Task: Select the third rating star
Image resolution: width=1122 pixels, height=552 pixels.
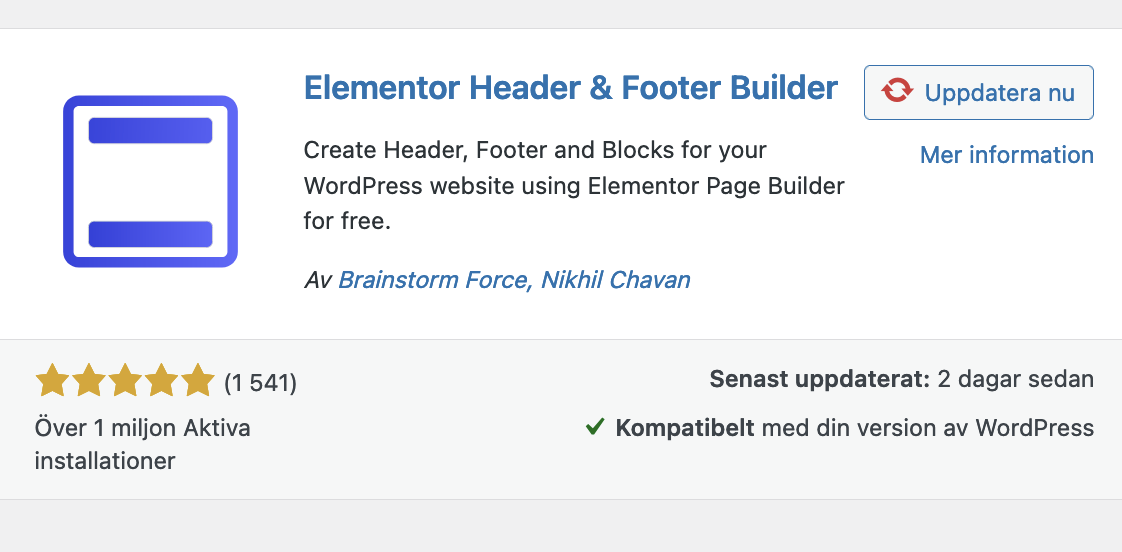Action: click(x=125, y=381)
